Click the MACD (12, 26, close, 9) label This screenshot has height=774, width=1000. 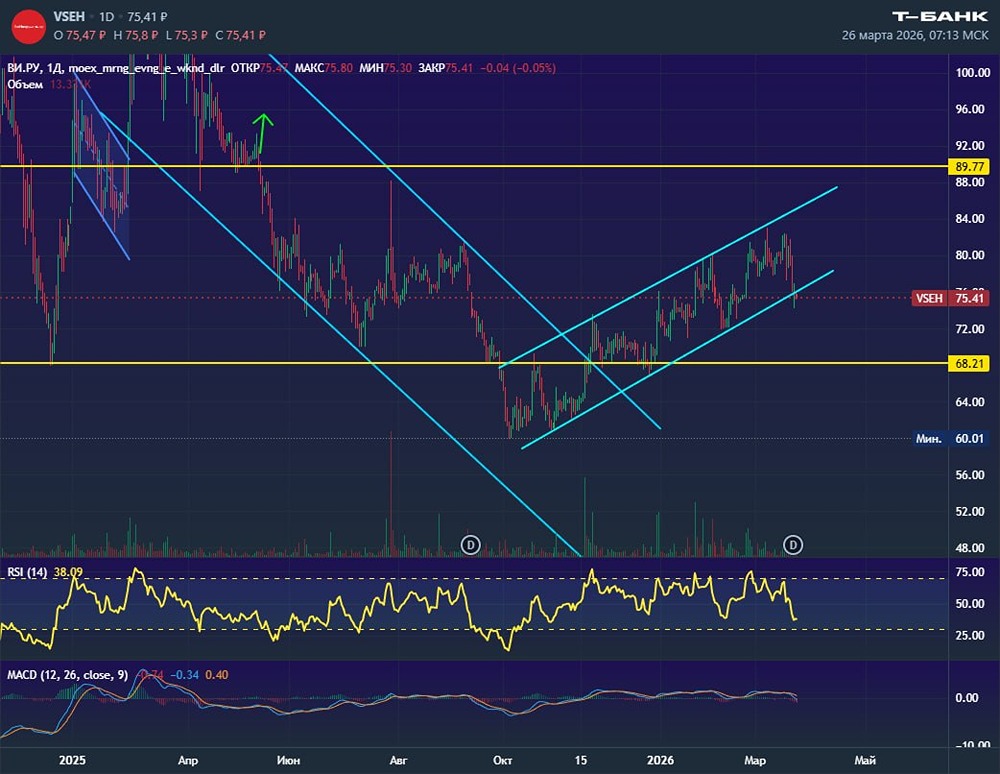click(67, 675)
